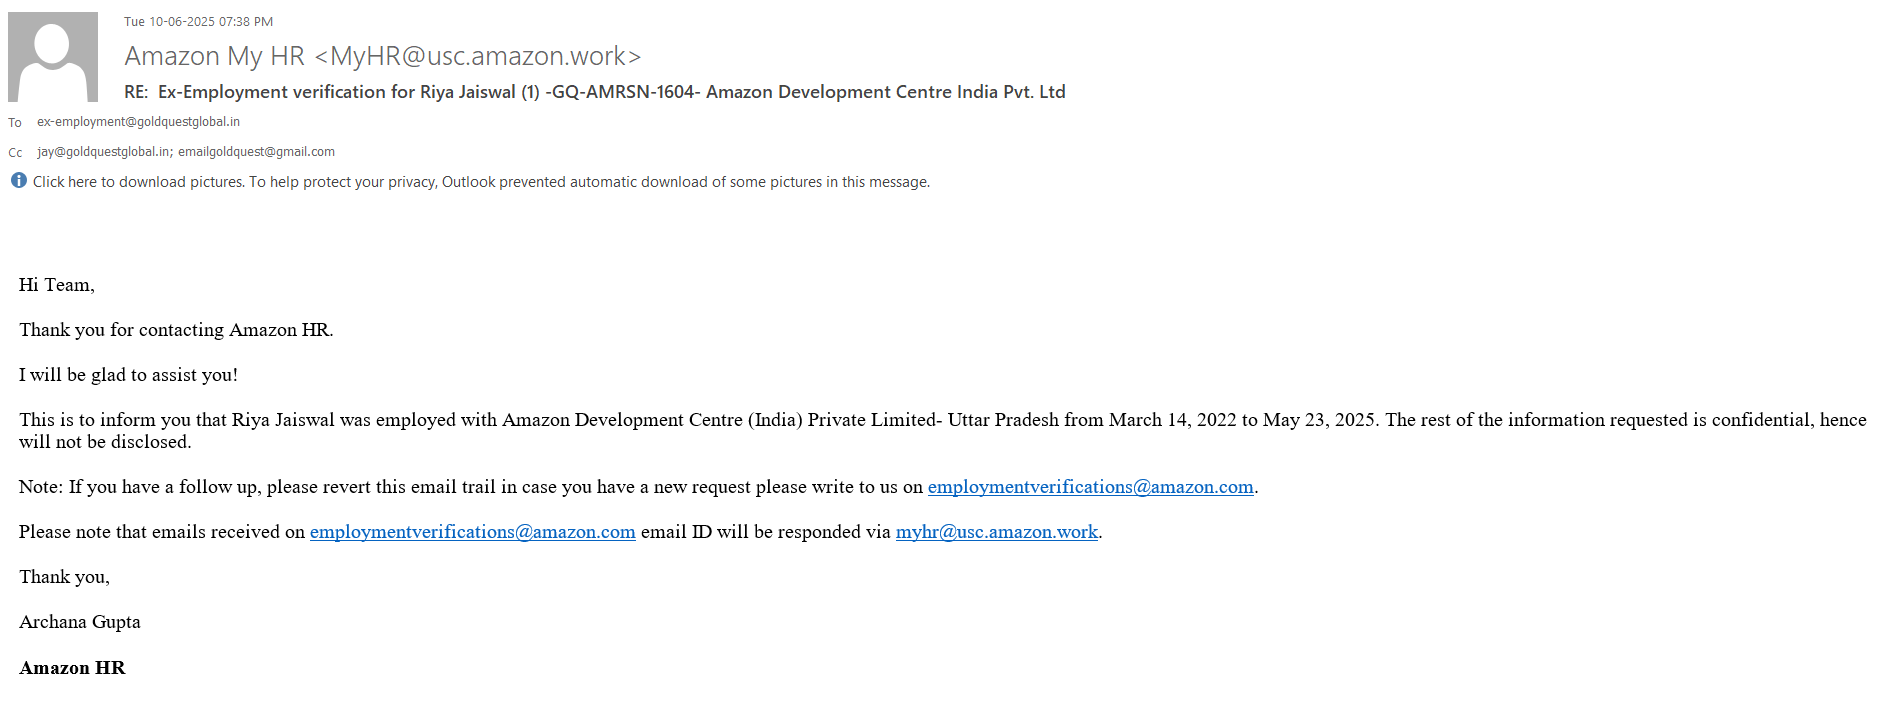Screen dimensions: 1880x707
Task: Click the "Thank you for contacting Amazon HR" line
Action: tap(176, 330)
